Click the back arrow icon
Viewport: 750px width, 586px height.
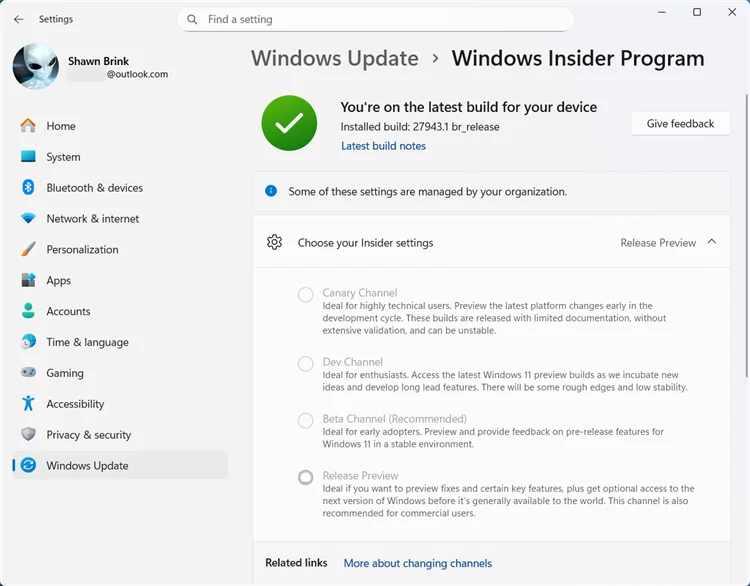19,19
